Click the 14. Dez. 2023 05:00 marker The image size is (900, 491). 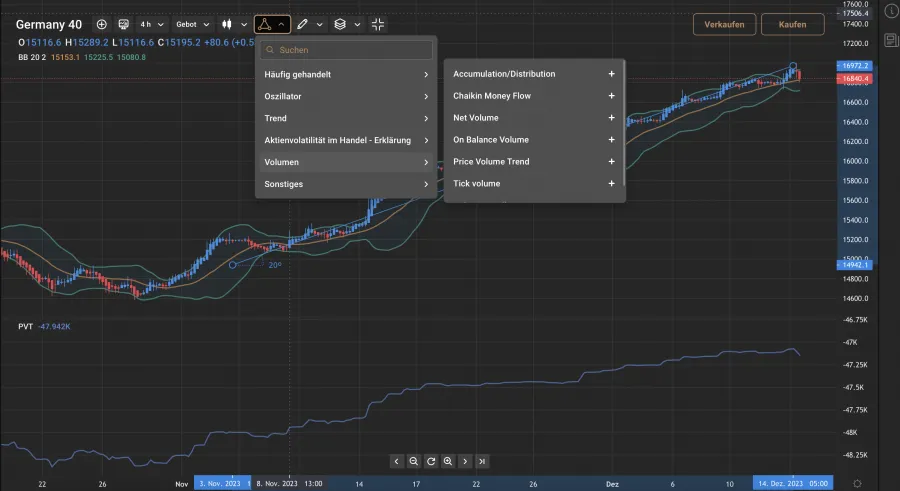(793, 484)
